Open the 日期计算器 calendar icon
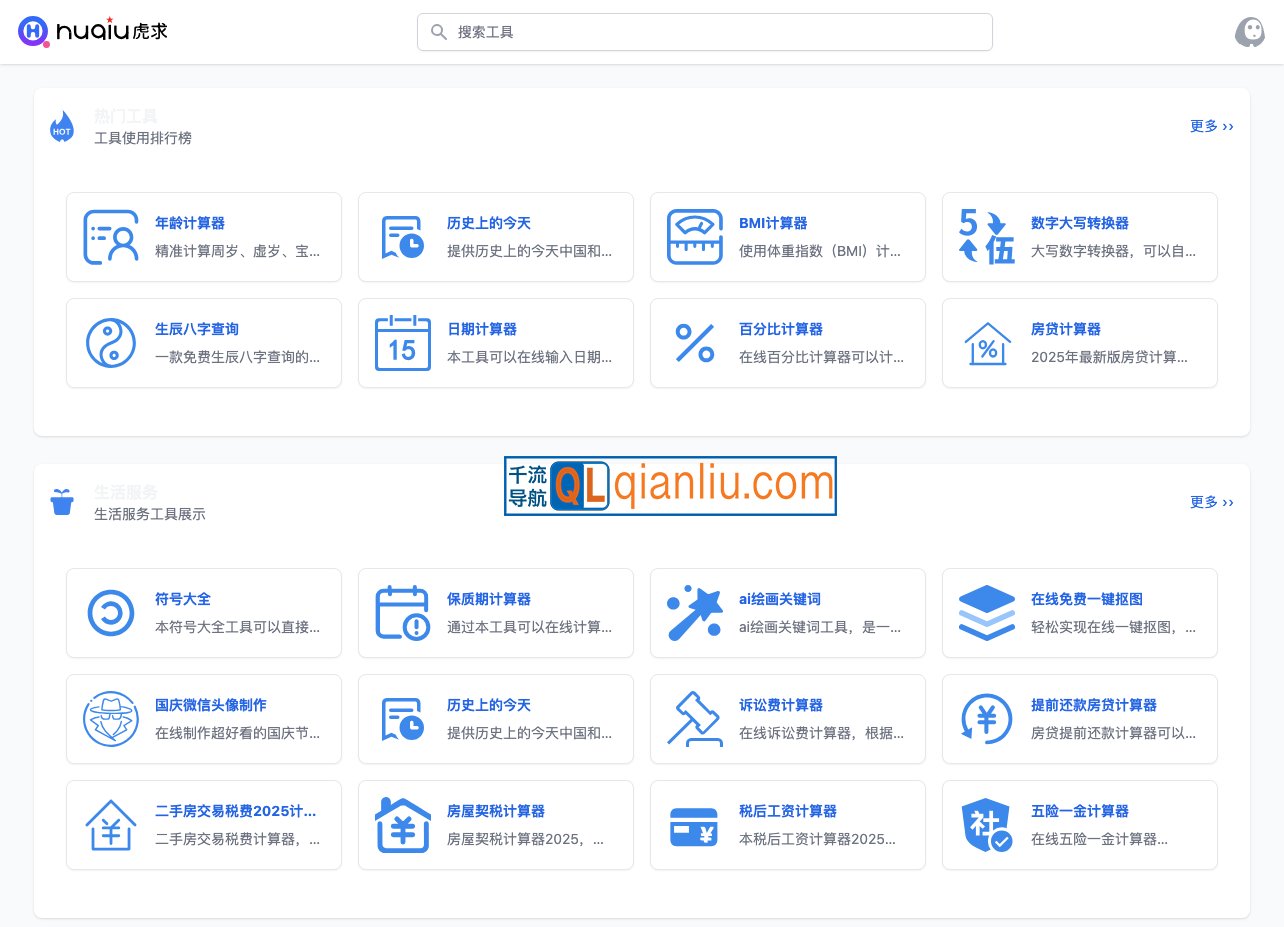 pos(402,343)
